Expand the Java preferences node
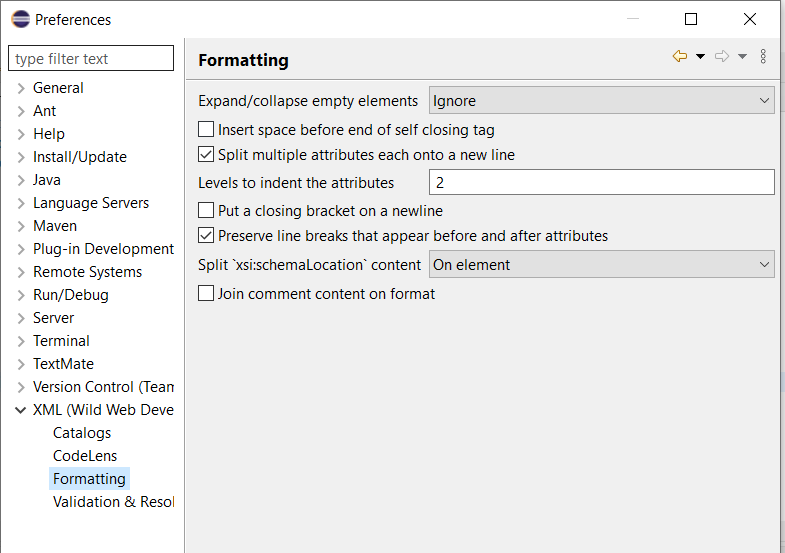The height and width of the screenshot is (553, 785). point(21,180)
